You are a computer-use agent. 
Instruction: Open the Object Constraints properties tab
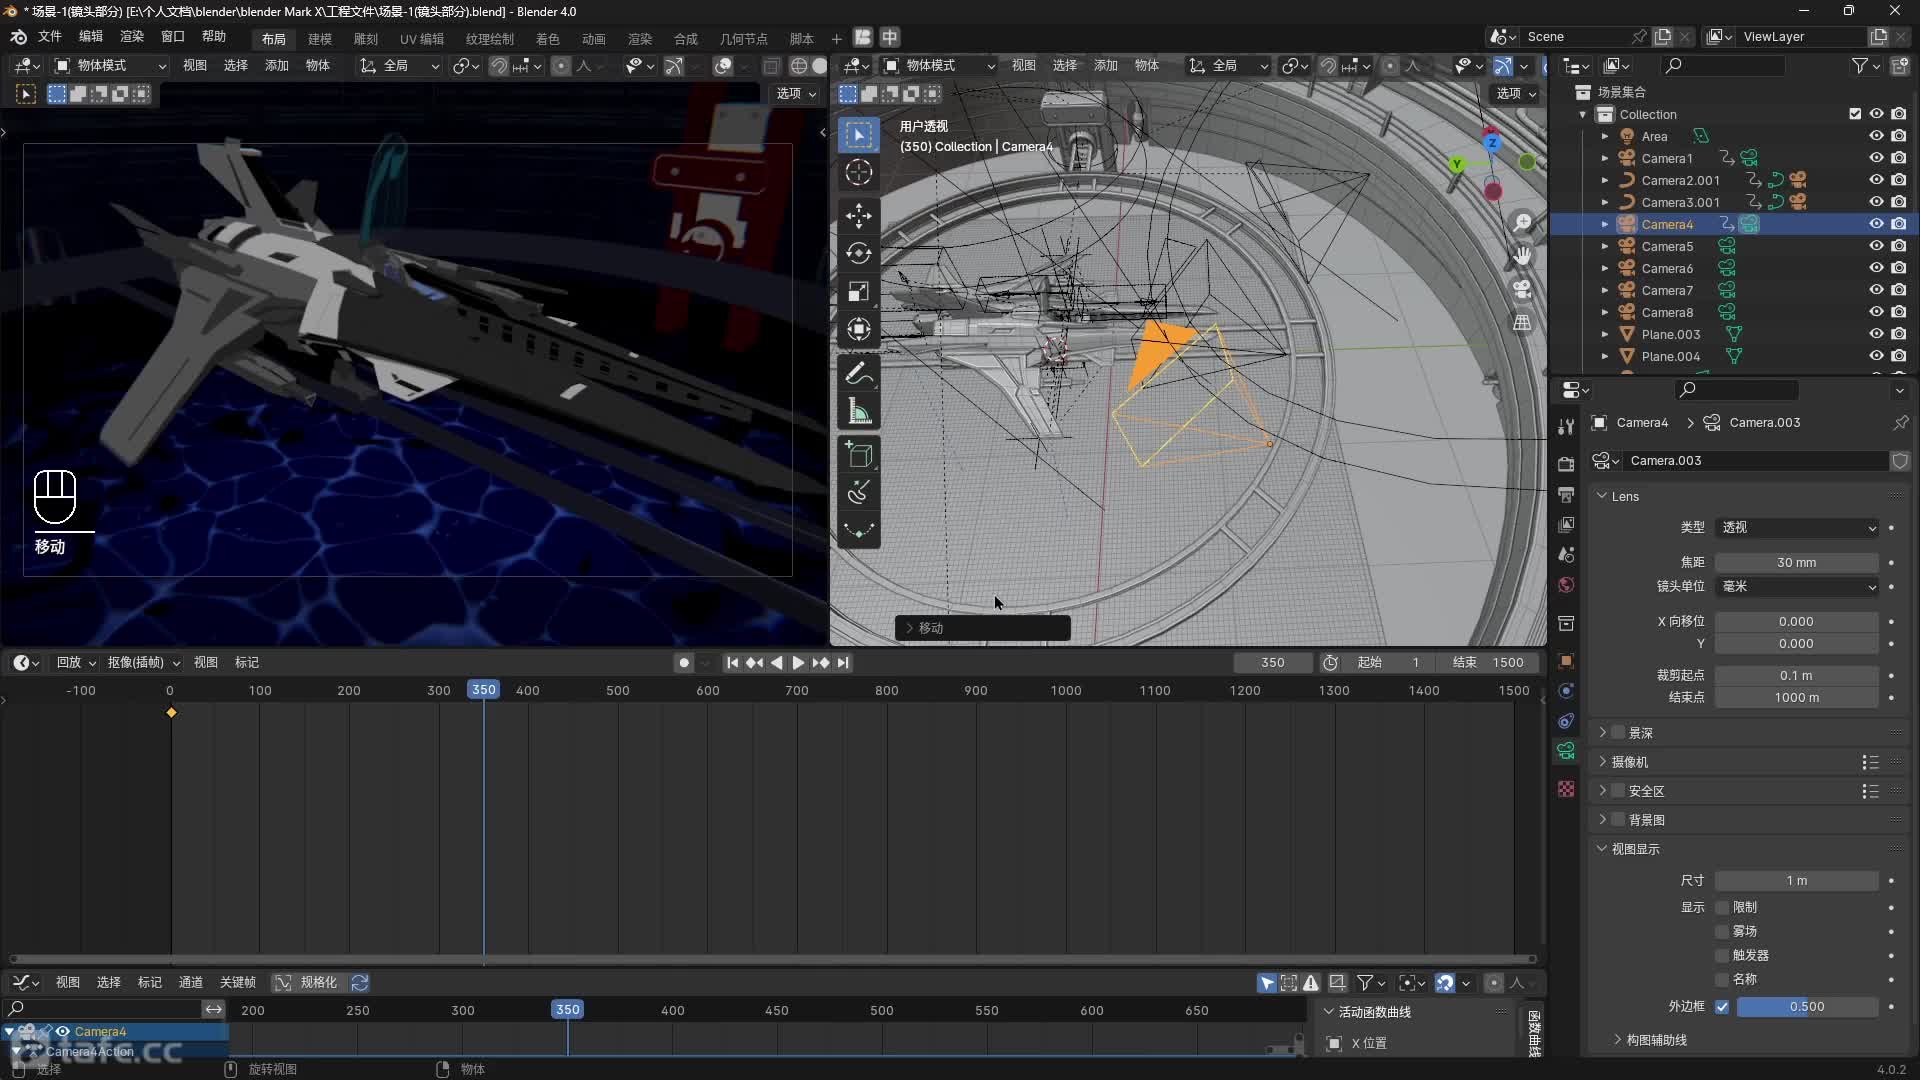(1566, 721)
